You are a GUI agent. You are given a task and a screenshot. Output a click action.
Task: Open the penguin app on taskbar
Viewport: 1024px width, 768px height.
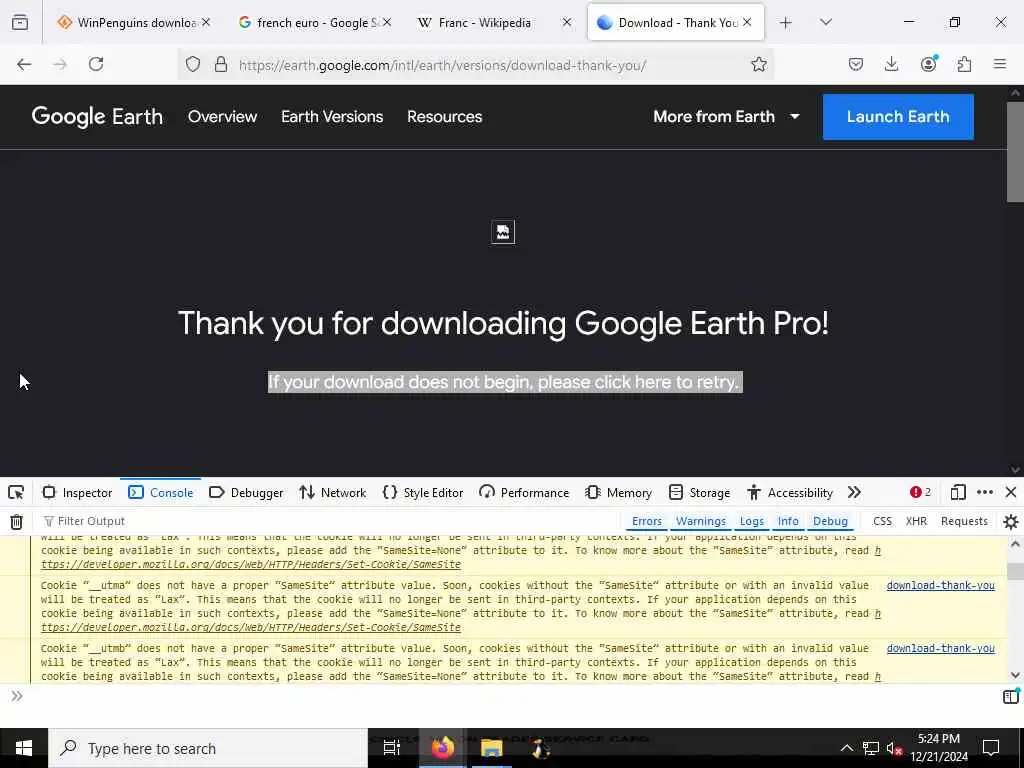541,748
